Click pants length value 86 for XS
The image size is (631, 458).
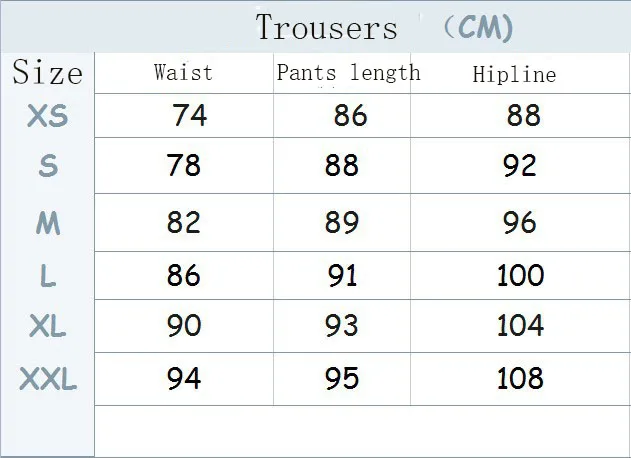(x=351, y=115)
